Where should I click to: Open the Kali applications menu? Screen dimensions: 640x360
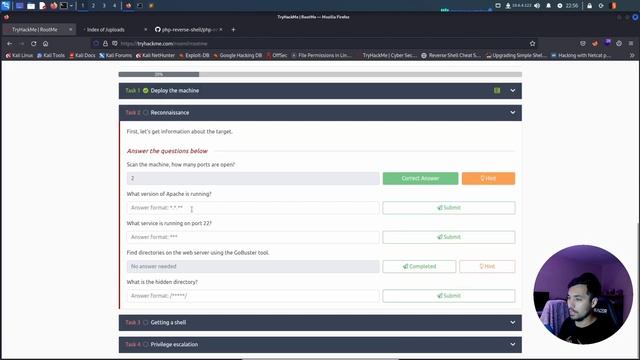6,5
